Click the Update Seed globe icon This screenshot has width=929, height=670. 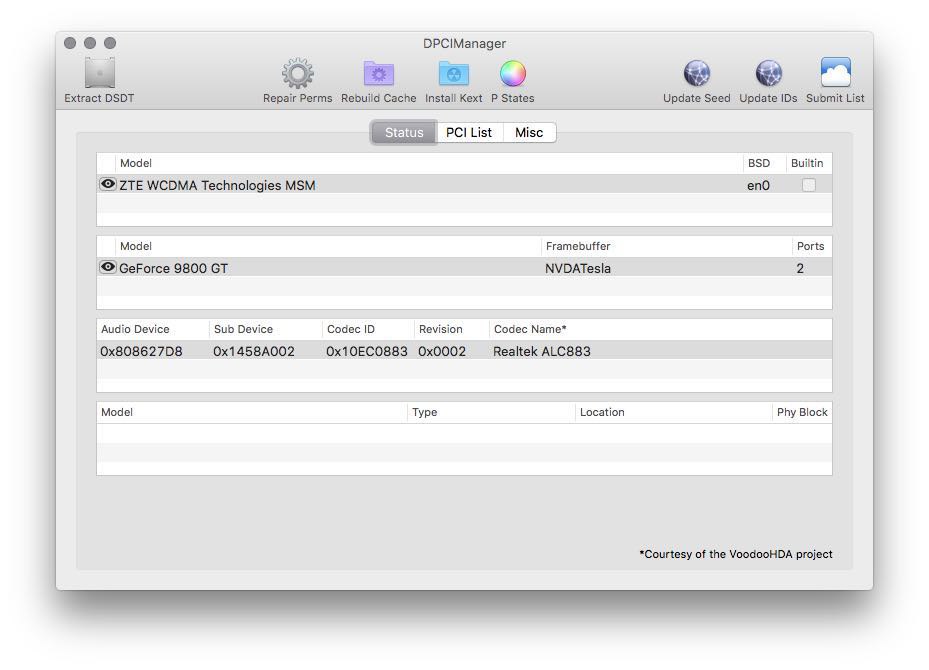tap(697, 73)
